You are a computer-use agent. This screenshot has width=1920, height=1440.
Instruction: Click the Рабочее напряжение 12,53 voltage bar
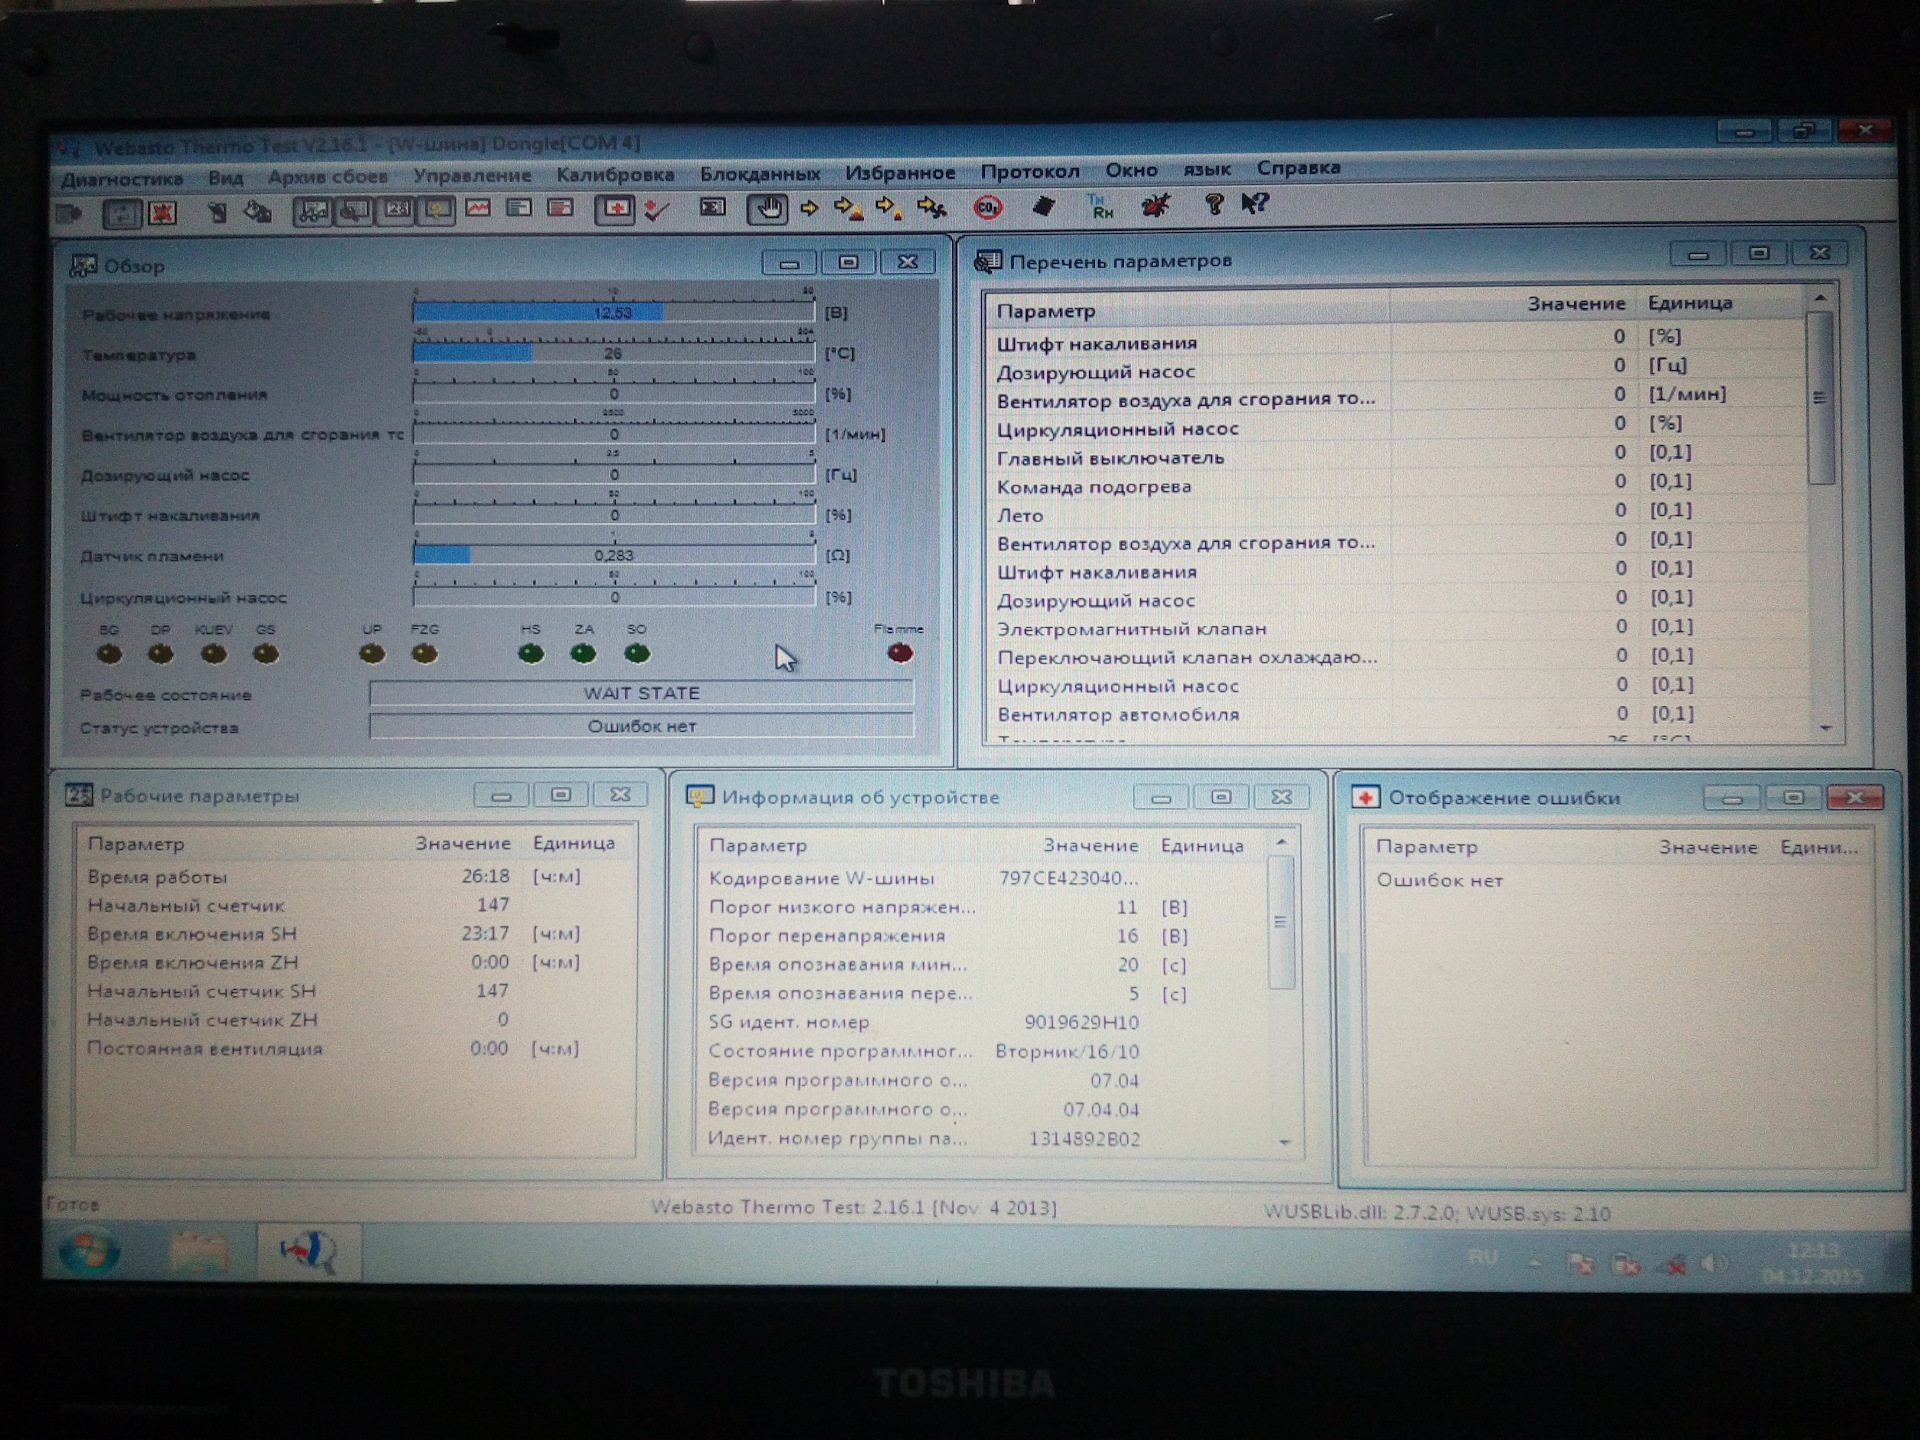pos(613,313)
